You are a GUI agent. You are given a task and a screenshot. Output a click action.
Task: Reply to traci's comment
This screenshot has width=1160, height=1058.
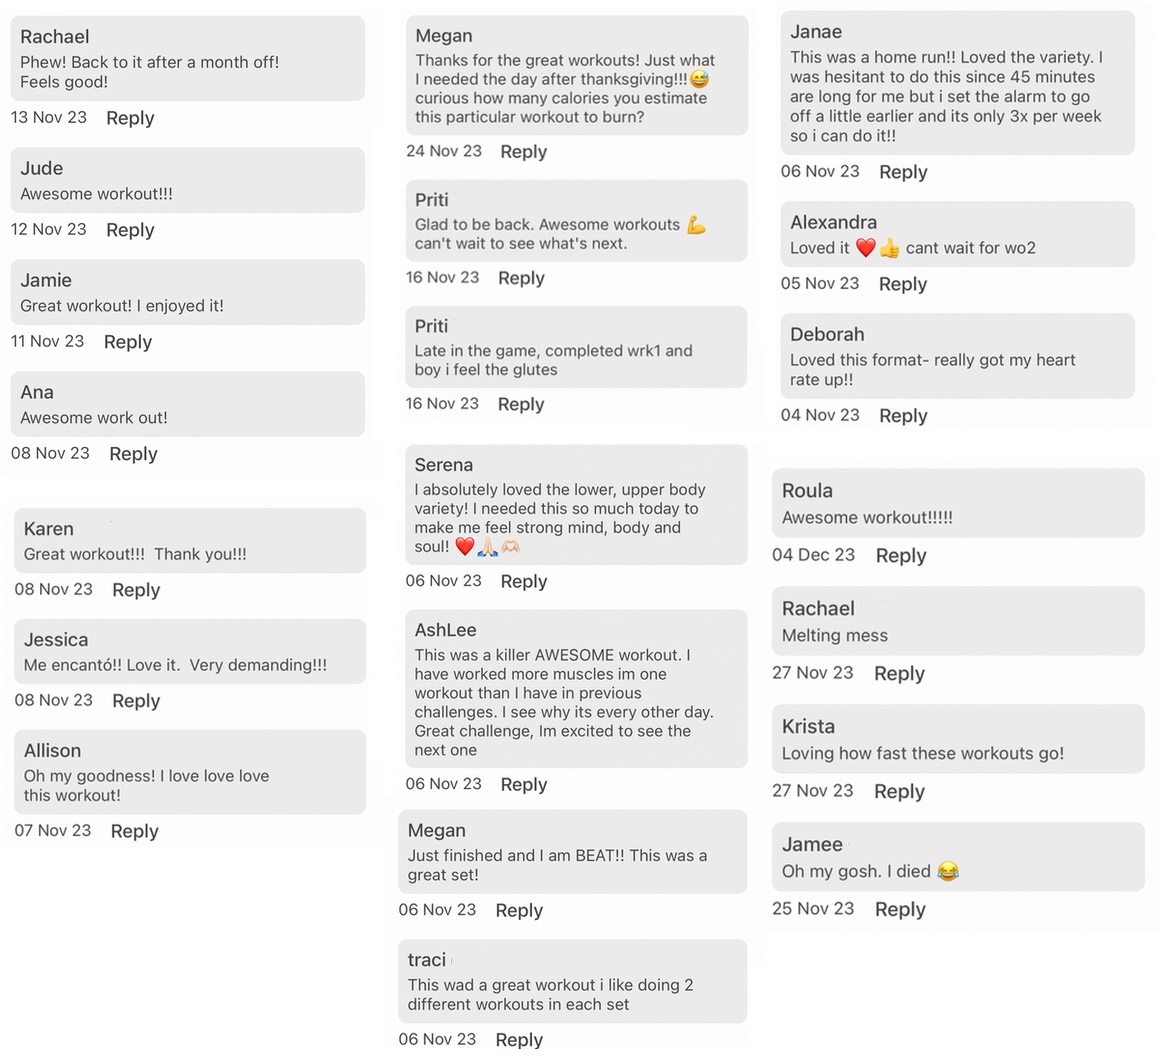[519, 1040]
